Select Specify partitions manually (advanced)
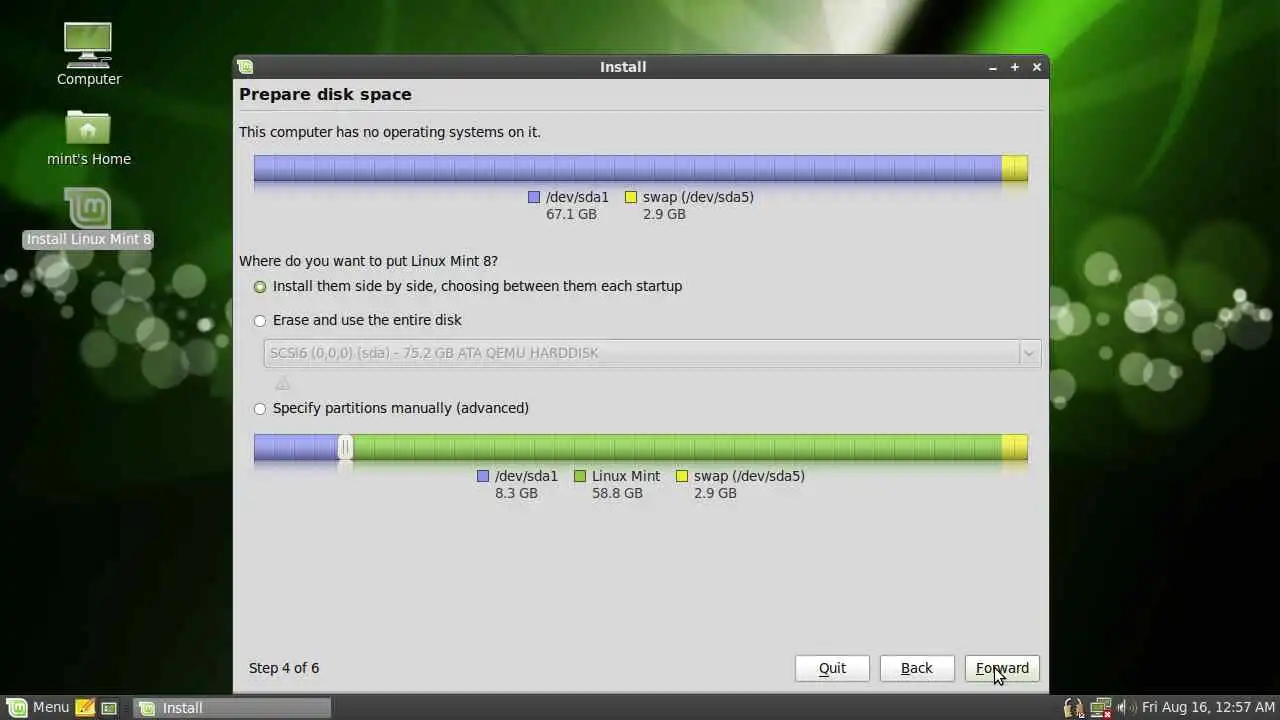 [x=392, y=408]
